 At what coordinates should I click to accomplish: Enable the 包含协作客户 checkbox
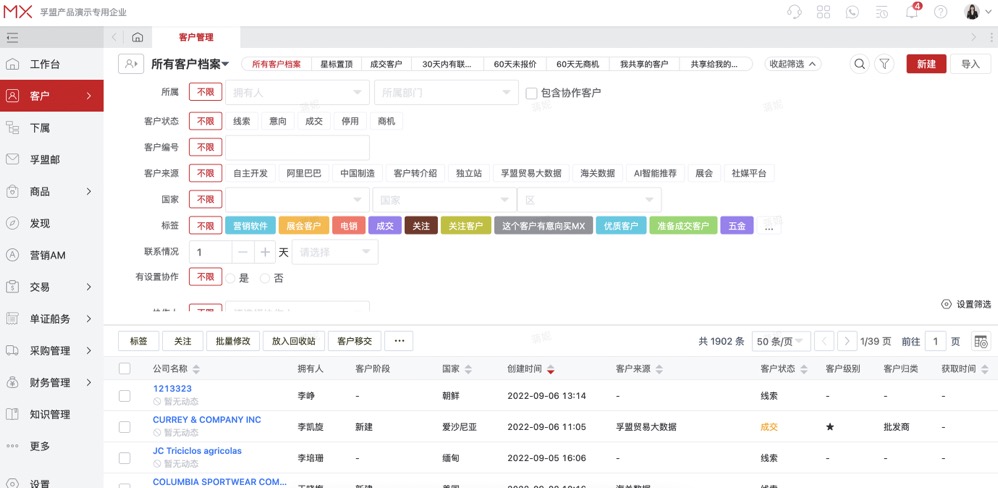coord(532,93)
